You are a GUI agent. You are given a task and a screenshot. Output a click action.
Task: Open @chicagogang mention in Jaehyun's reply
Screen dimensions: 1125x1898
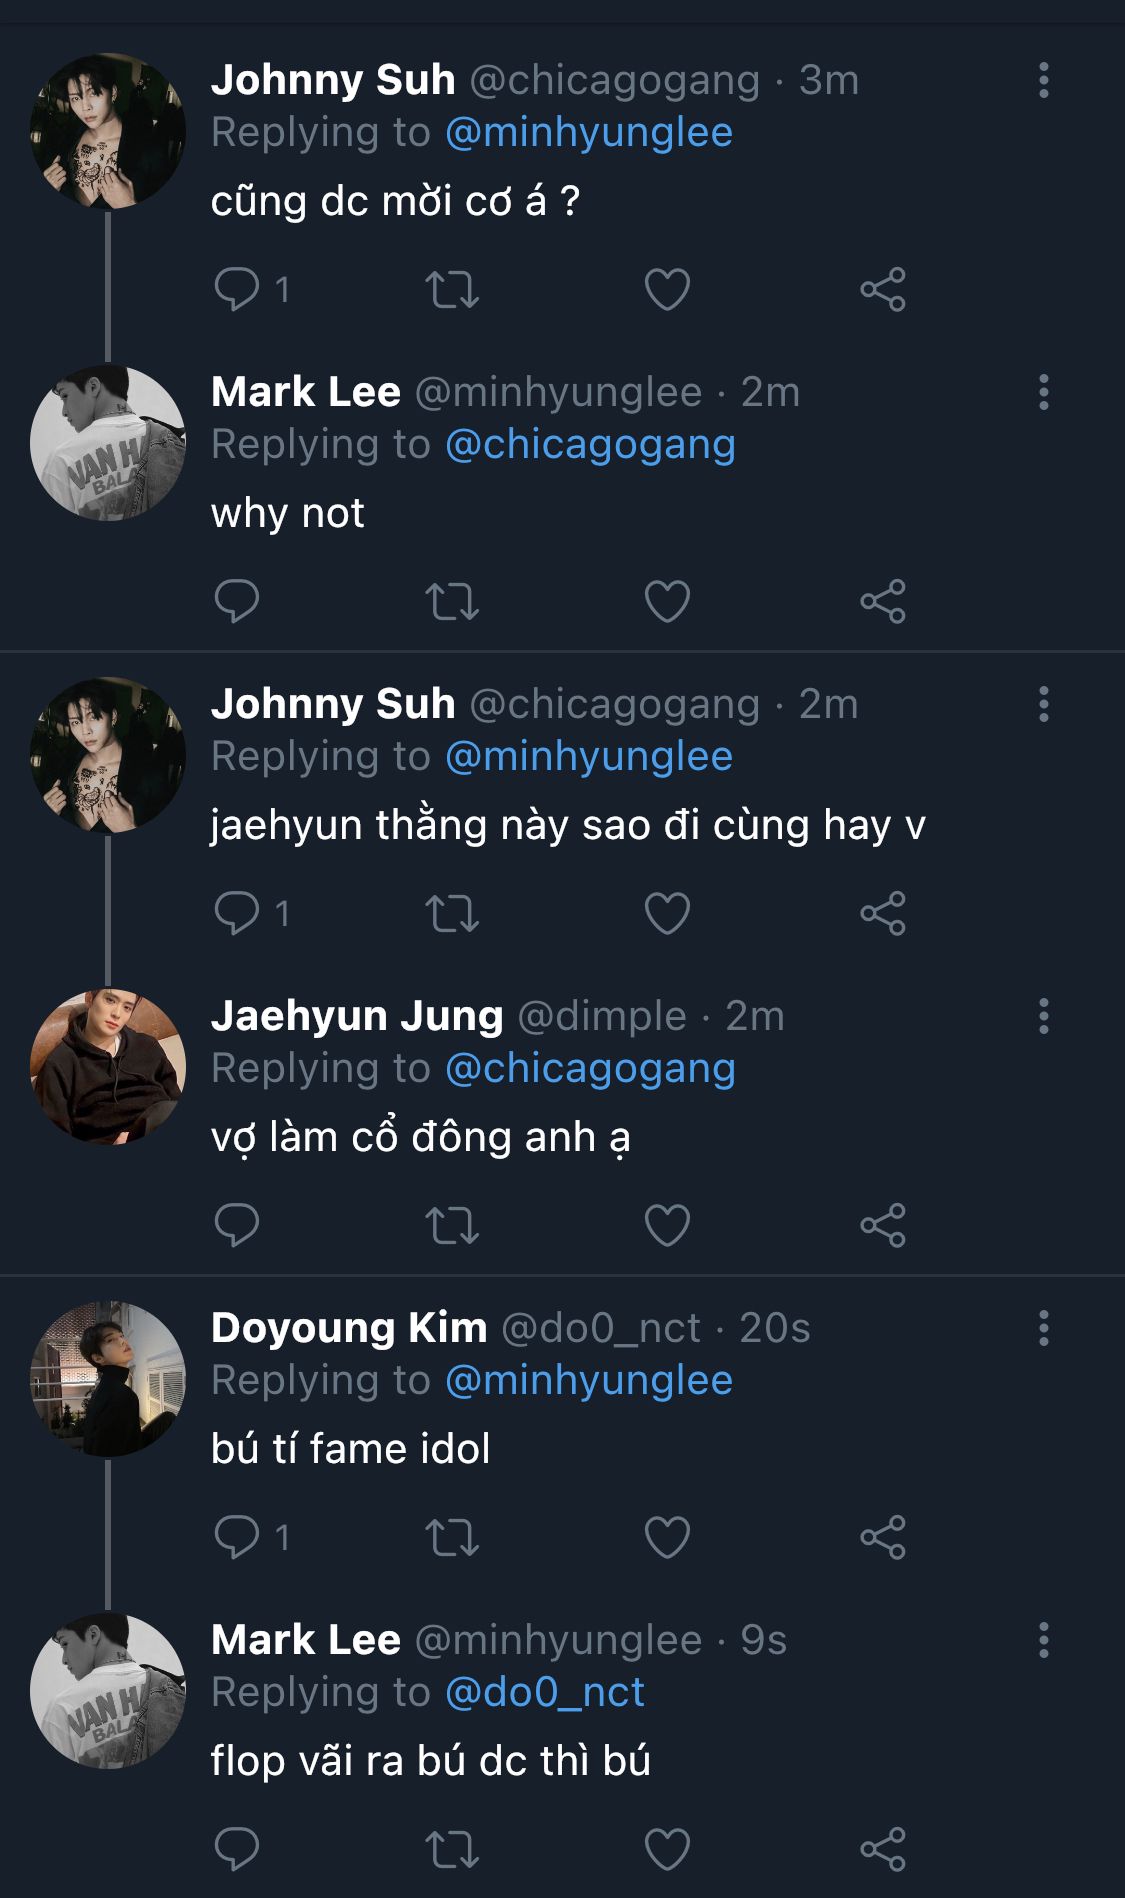(590, 1068)
